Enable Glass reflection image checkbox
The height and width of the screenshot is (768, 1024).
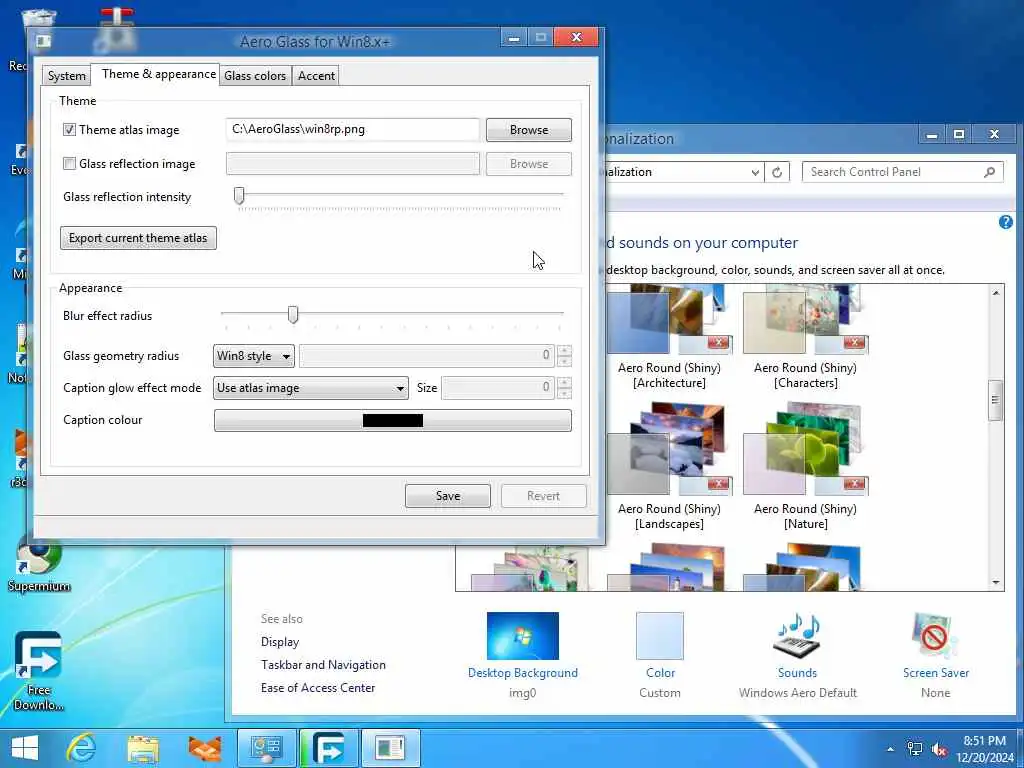69,163
